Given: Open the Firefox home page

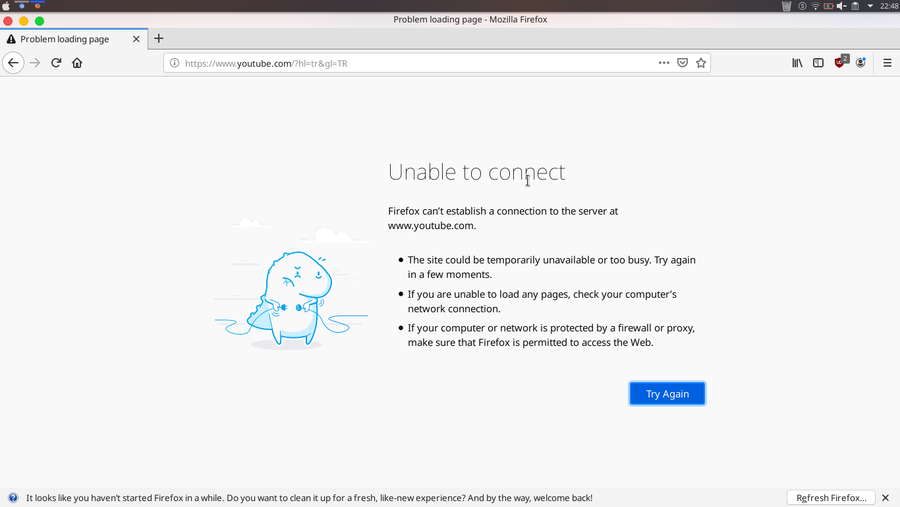Looking at the screenshot, I should tap(77, 63).
